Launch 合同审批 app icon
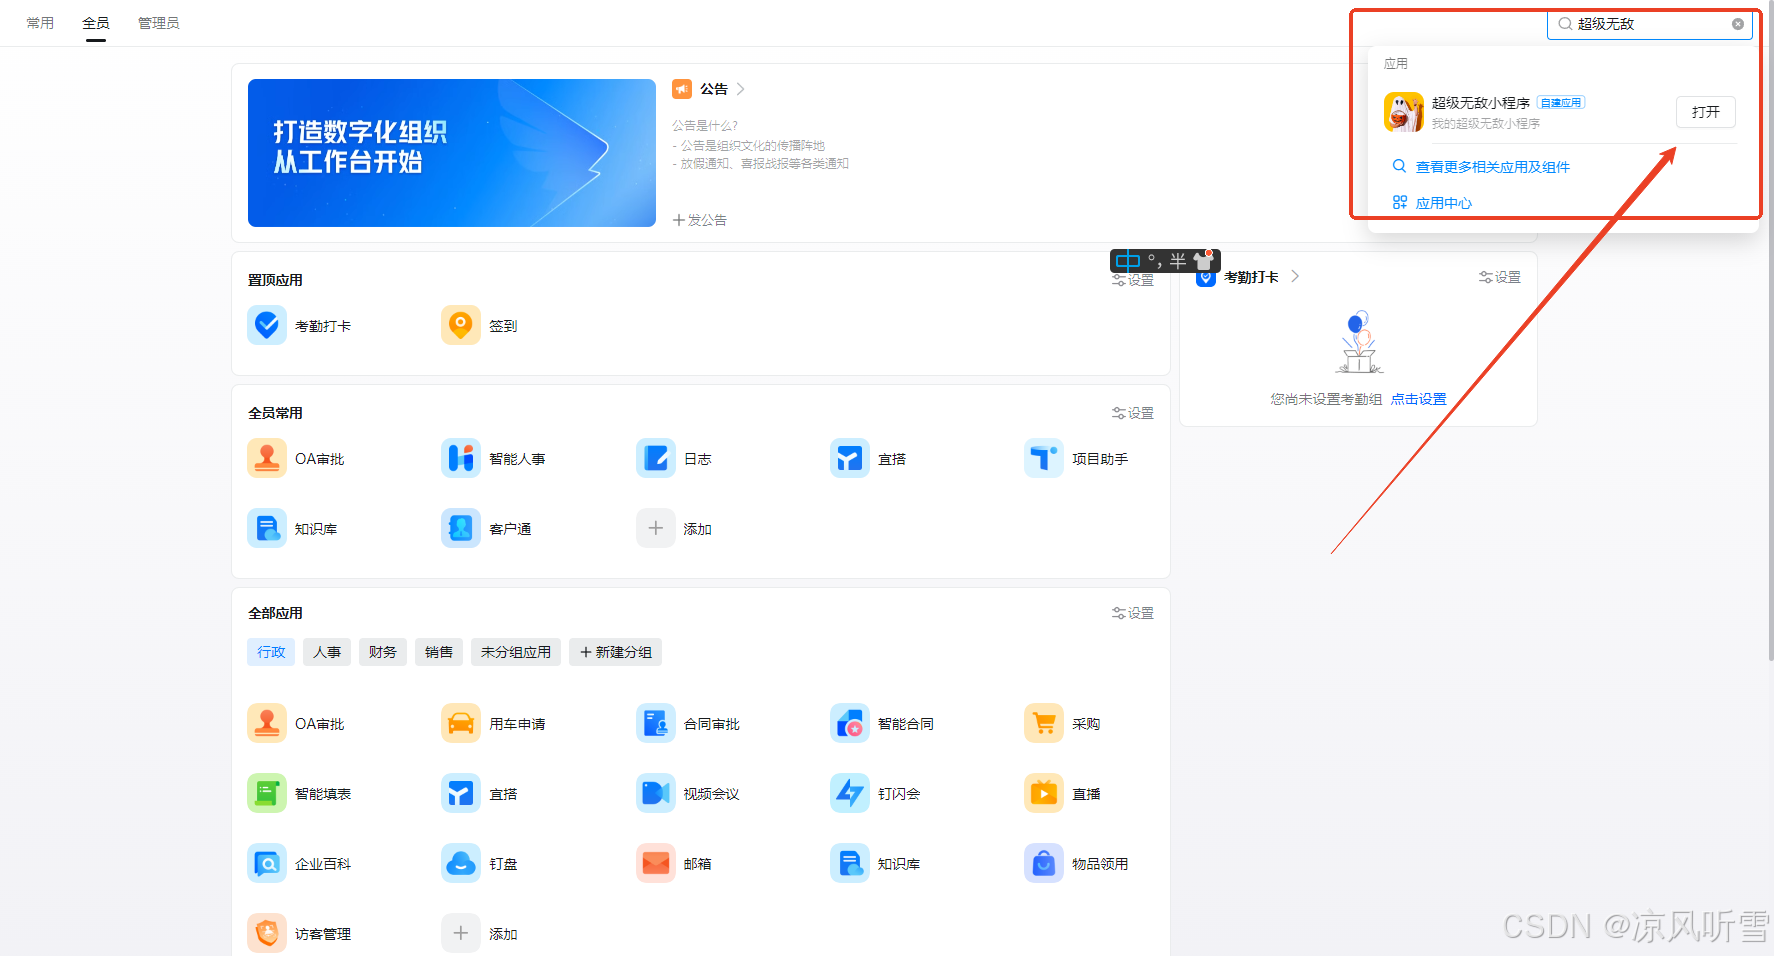 tap(656, 723)
